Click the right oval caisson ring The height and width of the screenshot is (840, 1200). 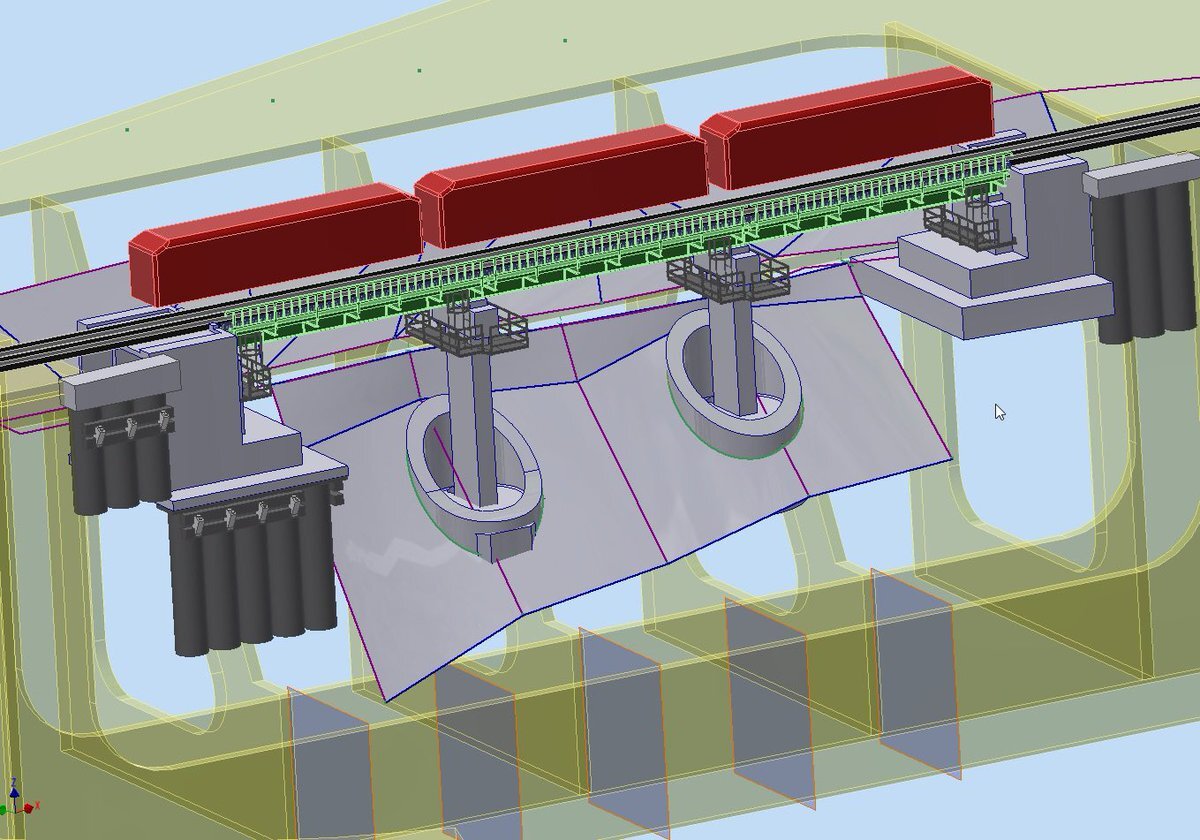[x=734, y=382]
